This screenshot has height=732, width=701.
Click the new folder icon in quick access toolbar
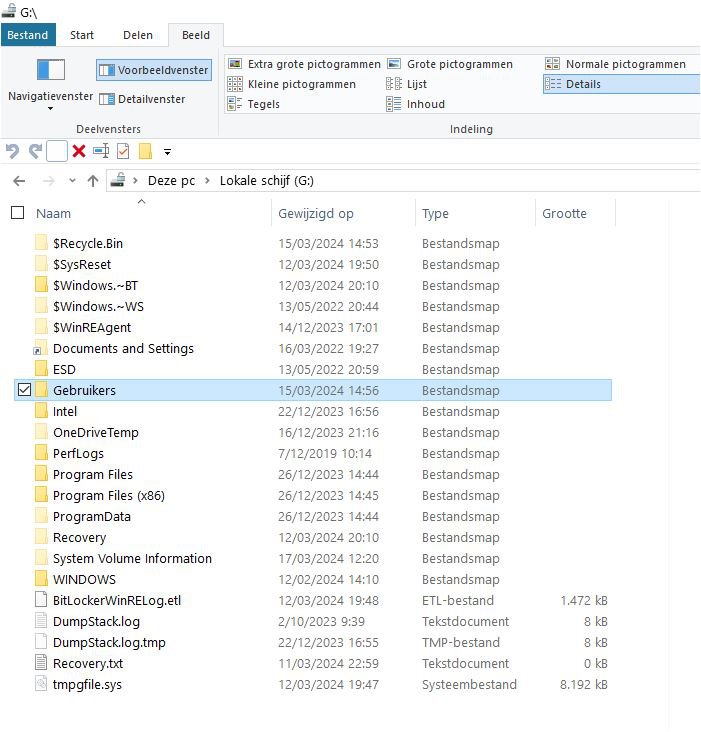coord(145,151)
